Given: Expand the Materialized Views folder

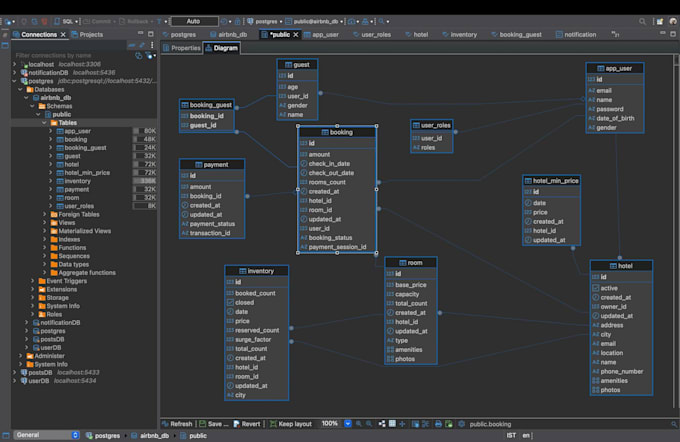Looking at the screenshot, I should (44, 231).
